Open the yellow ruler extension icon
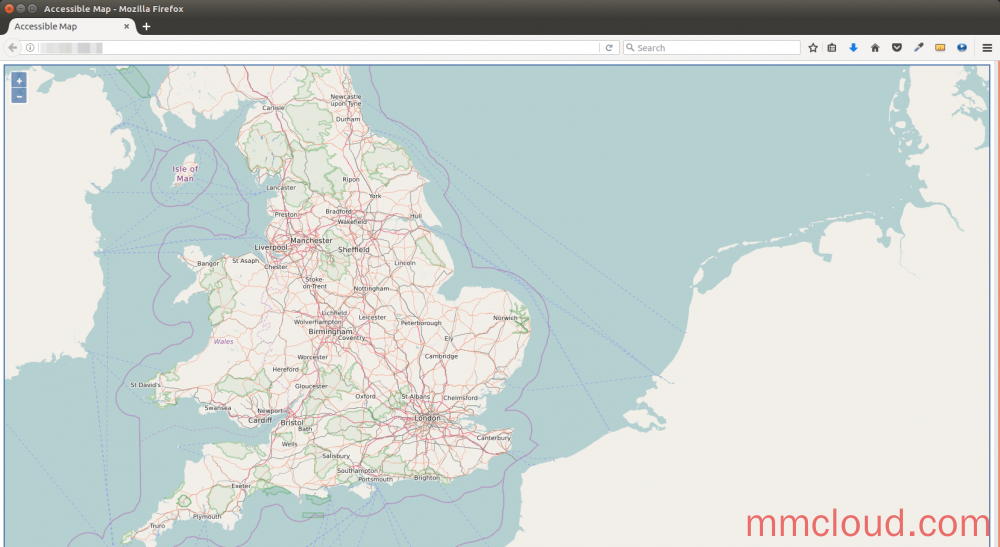1000x547 pixels. point(940,48)
